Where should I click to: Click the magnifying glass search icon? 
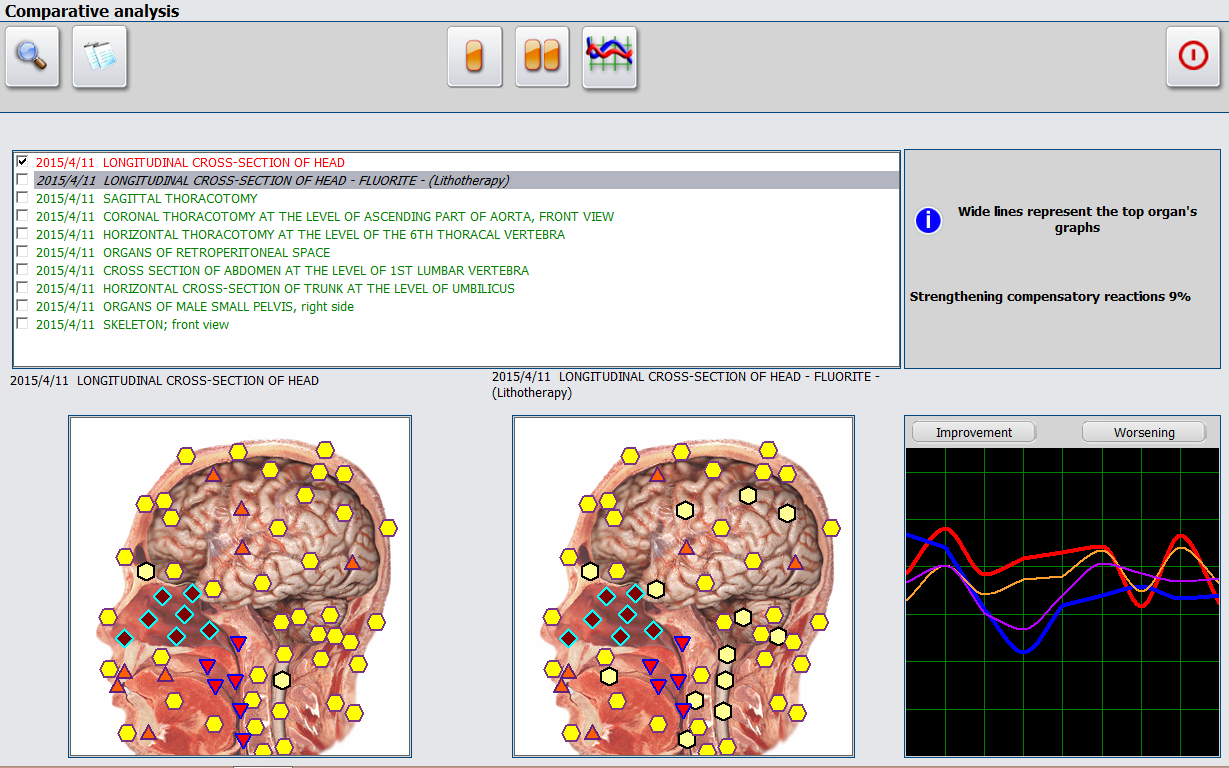(x=33, y=57)
